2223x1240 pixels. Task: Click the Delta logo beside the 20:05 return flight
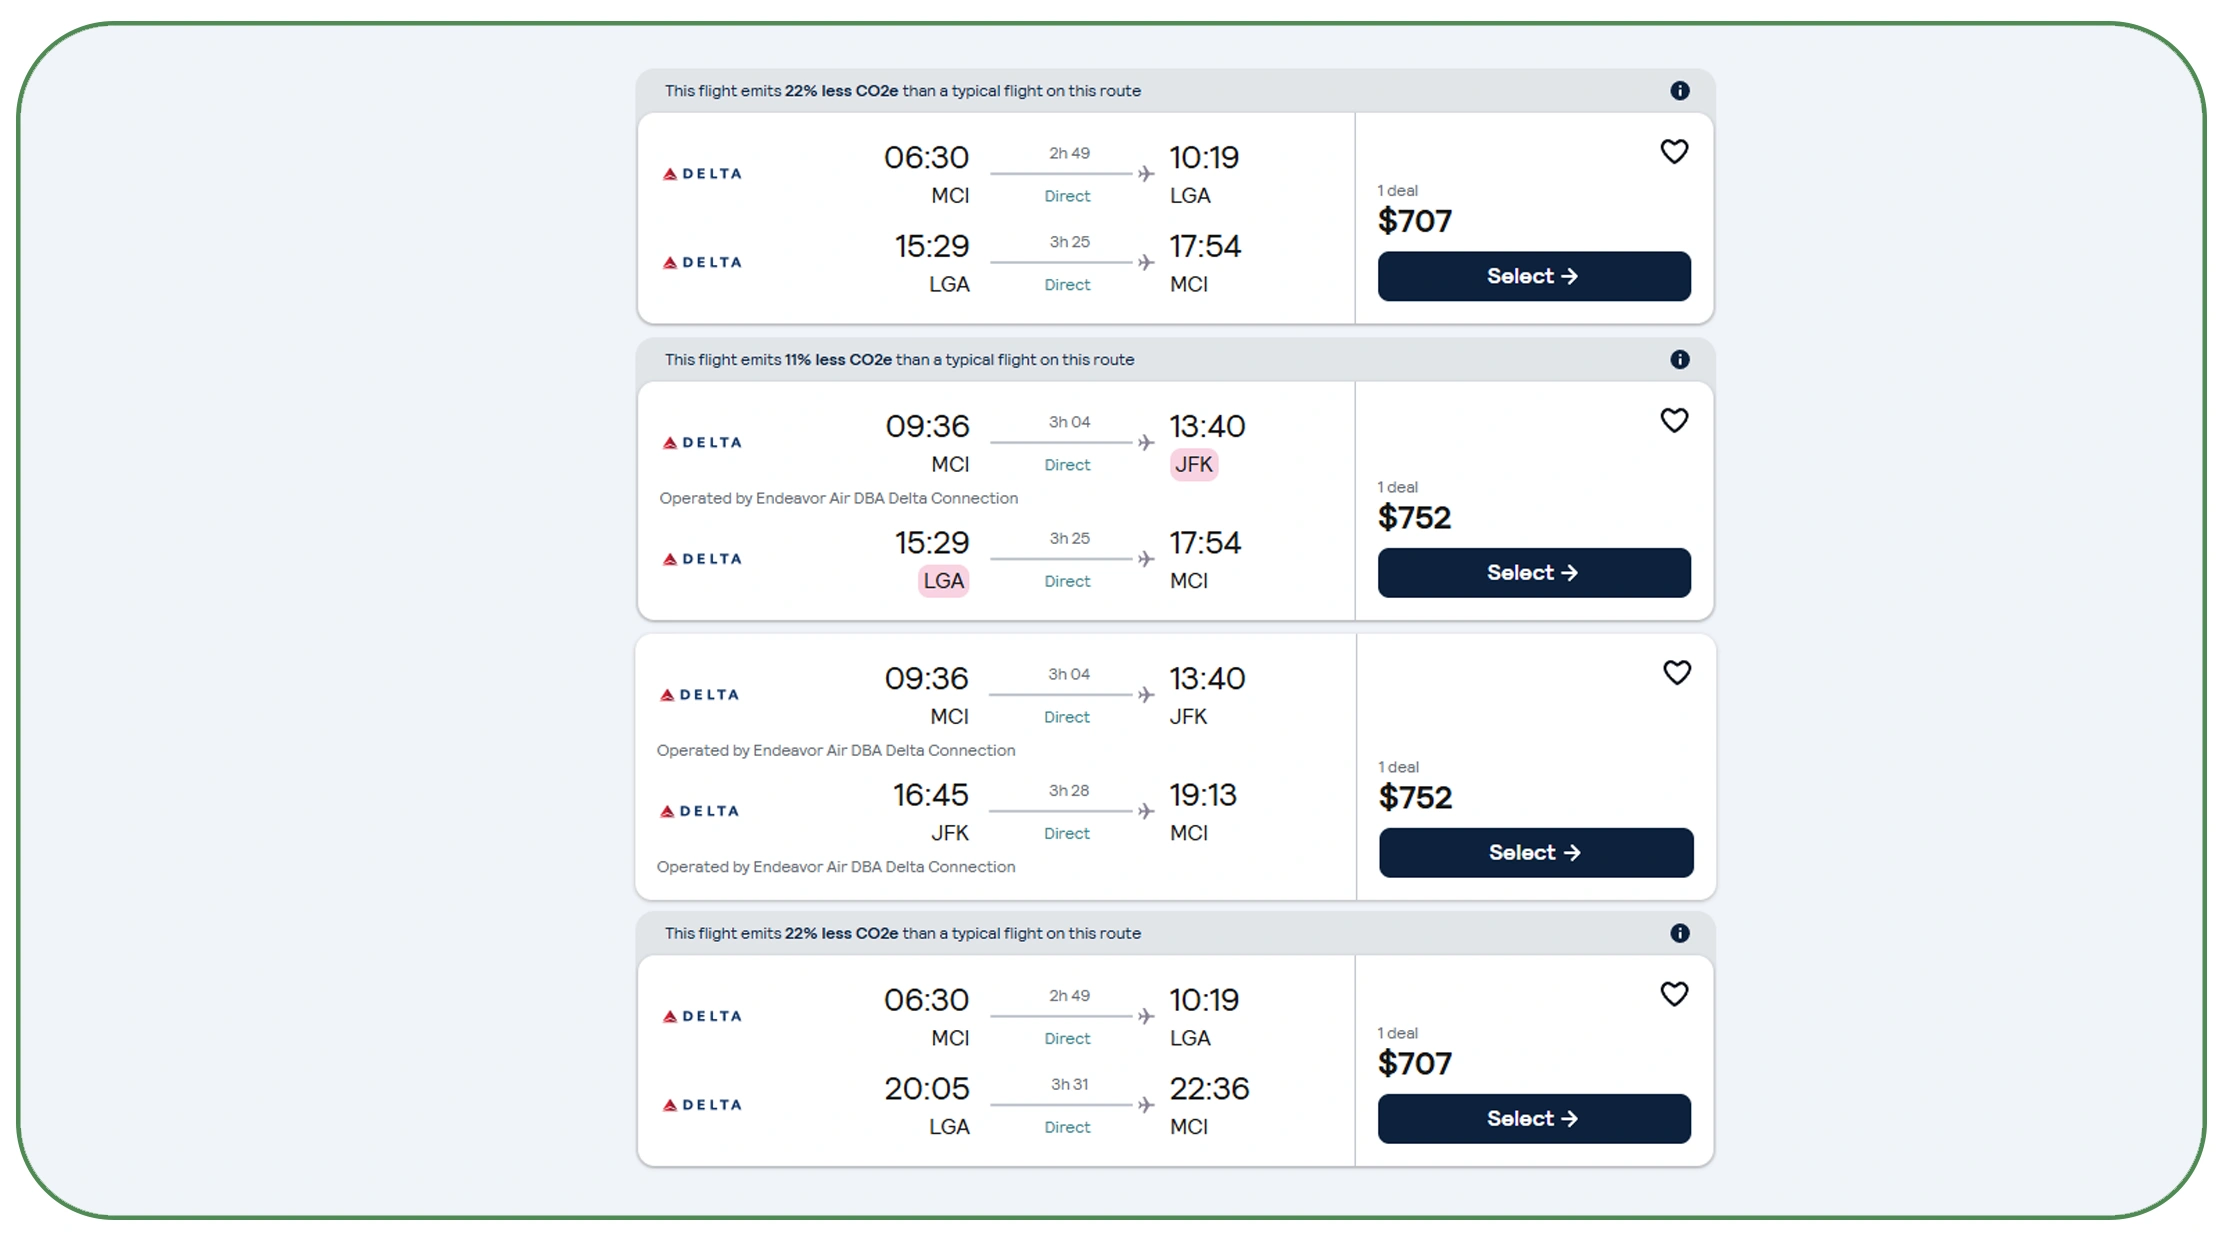point(700,1104)
